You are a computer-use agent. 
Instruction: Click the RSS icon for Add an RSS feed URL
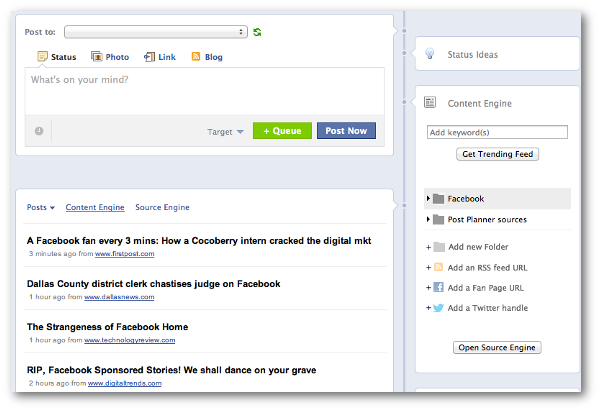(439, 267)
